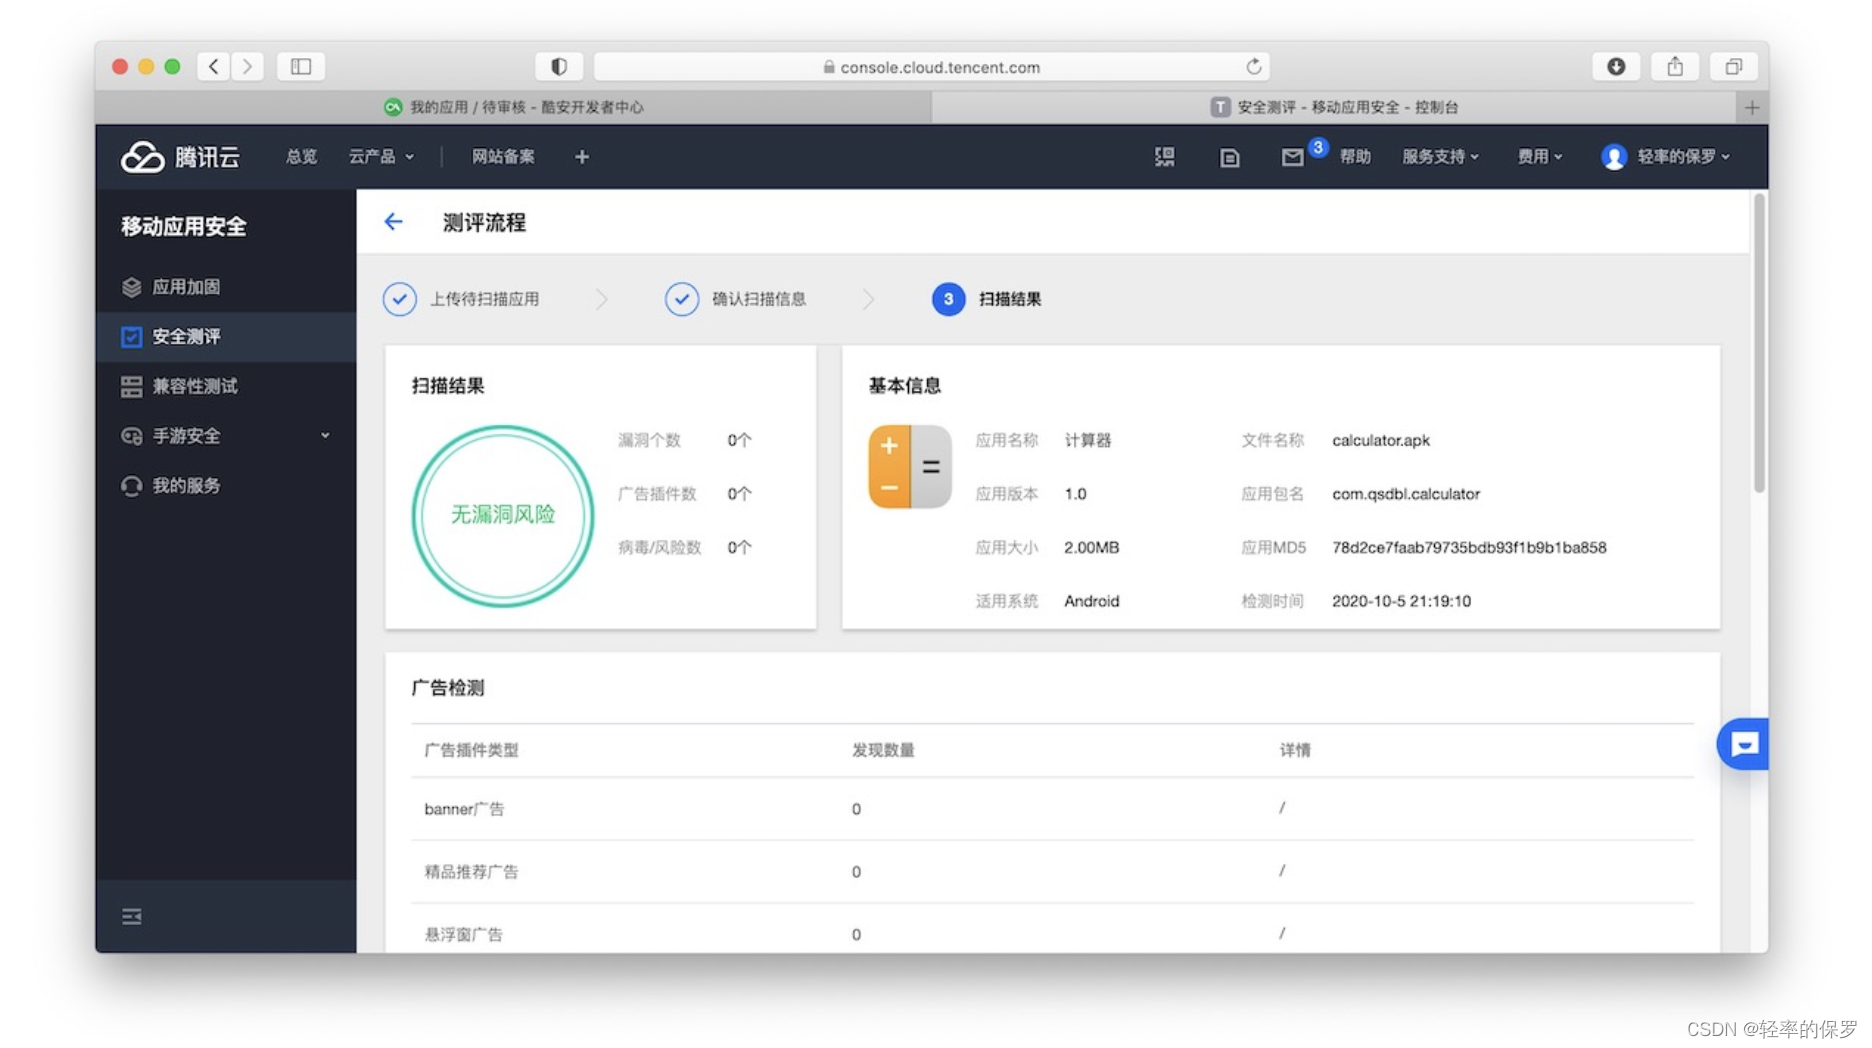
Task: Select 总览 in top navigation
Action: pyautogui.click(x=301, y=157)
